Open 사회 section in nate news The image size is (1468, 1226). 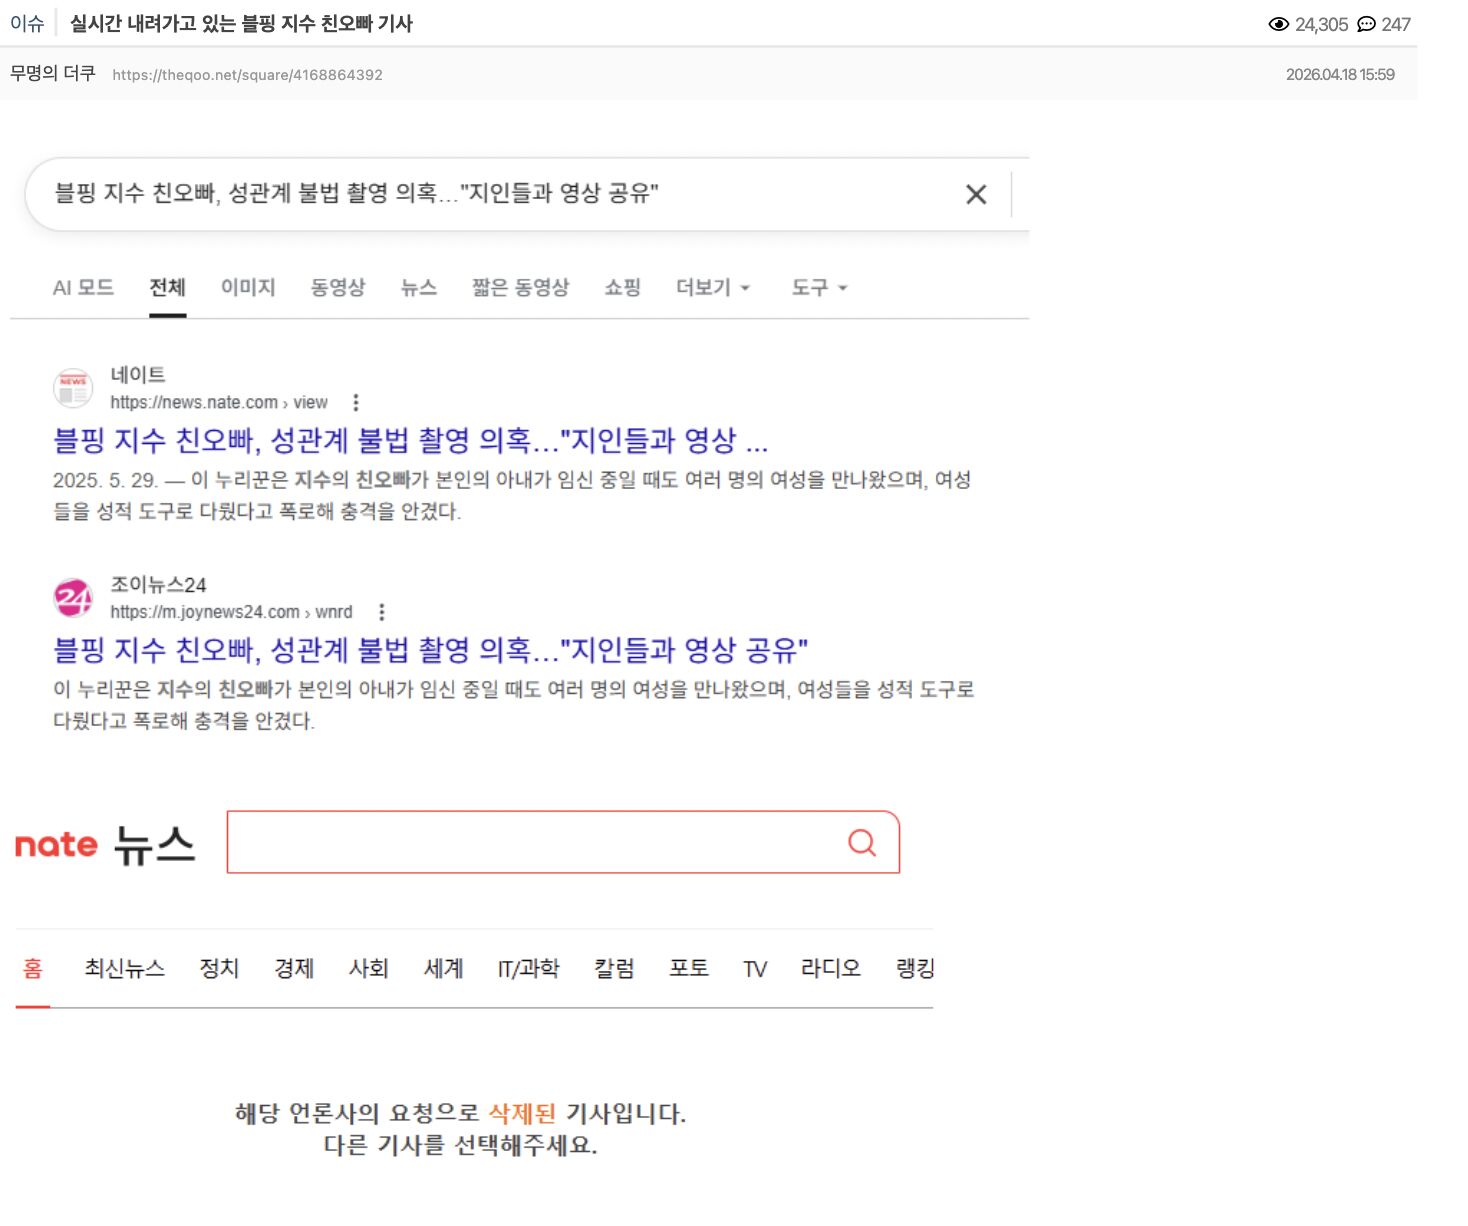click(x=368, y=968)
